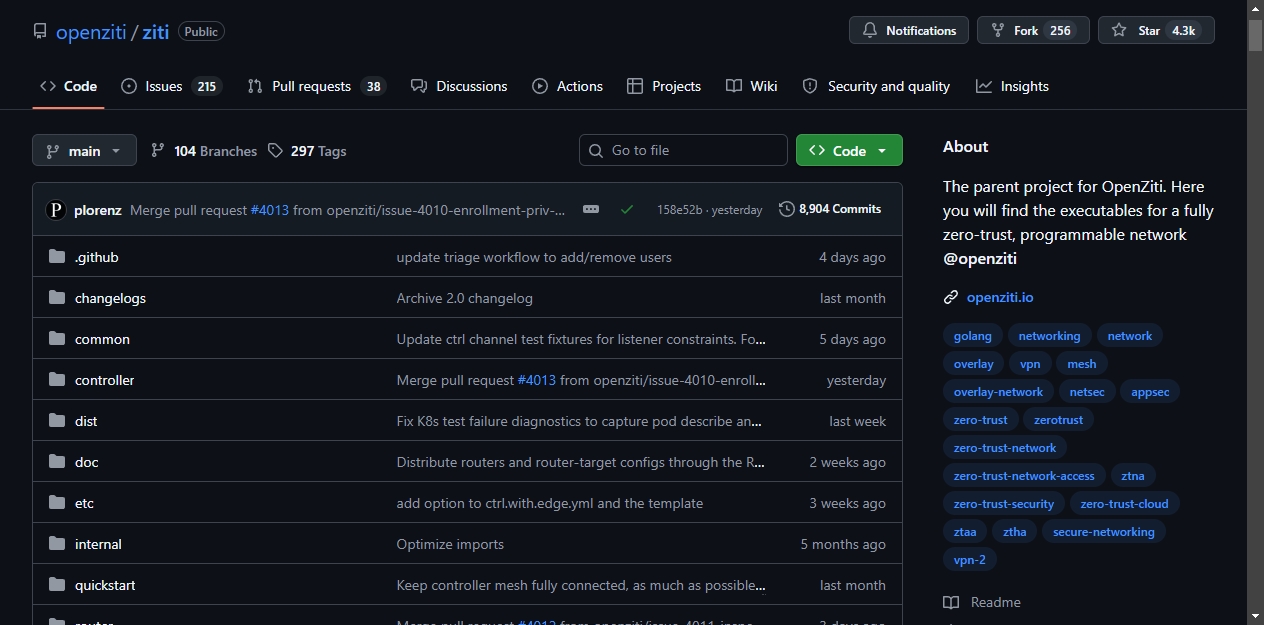The image size is (1264, 625).
Task: Switch to the Code tab
Action: pyautogui.click(x=68, y=86)
